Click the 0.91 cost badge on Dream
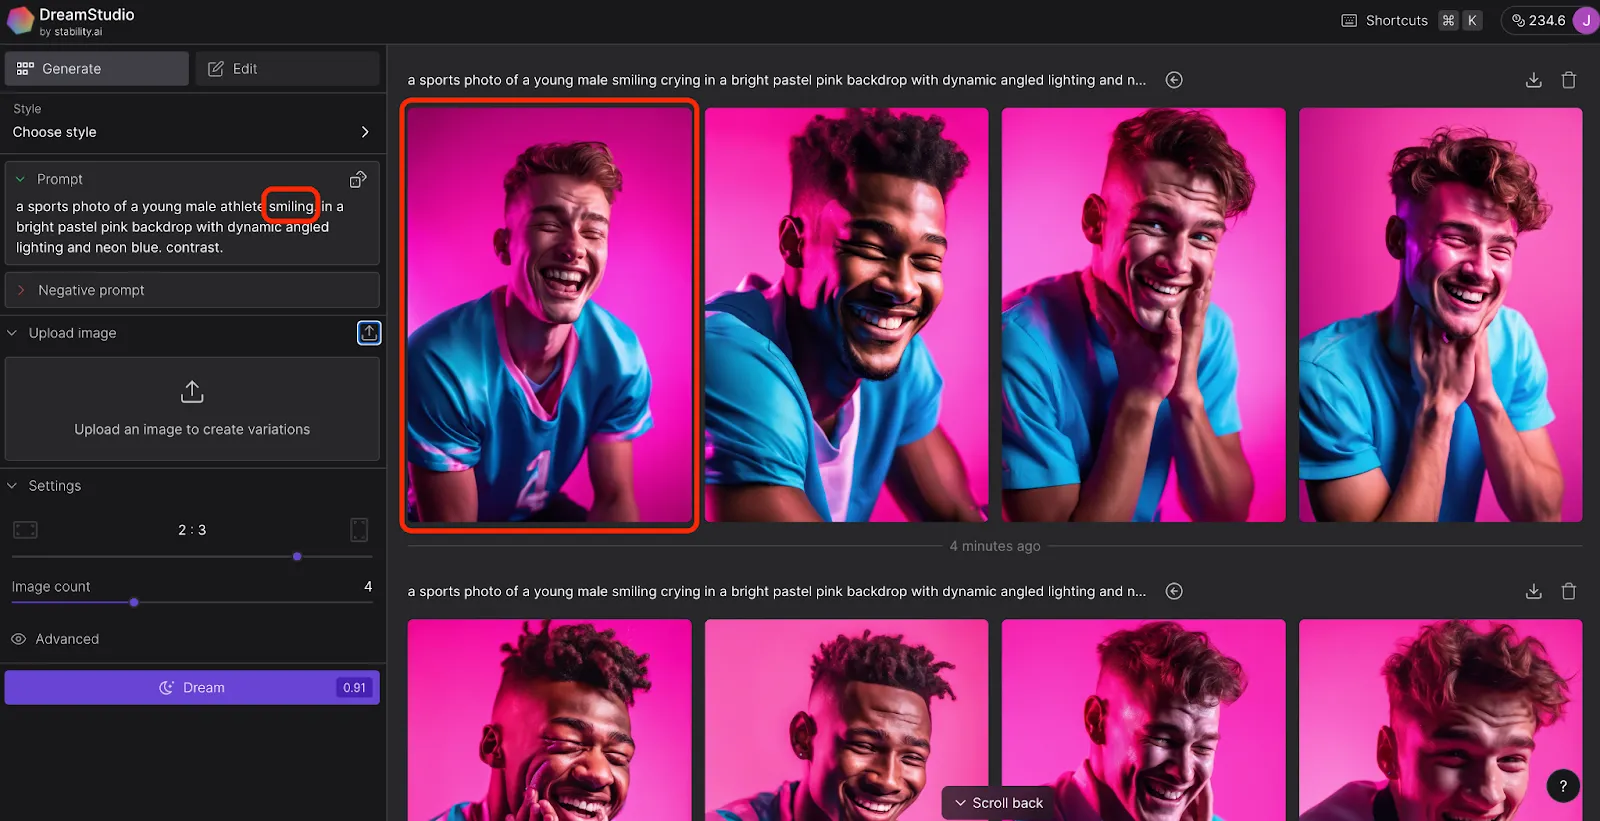This screenshot has width=1600, height=821. [x=354, y=688]
